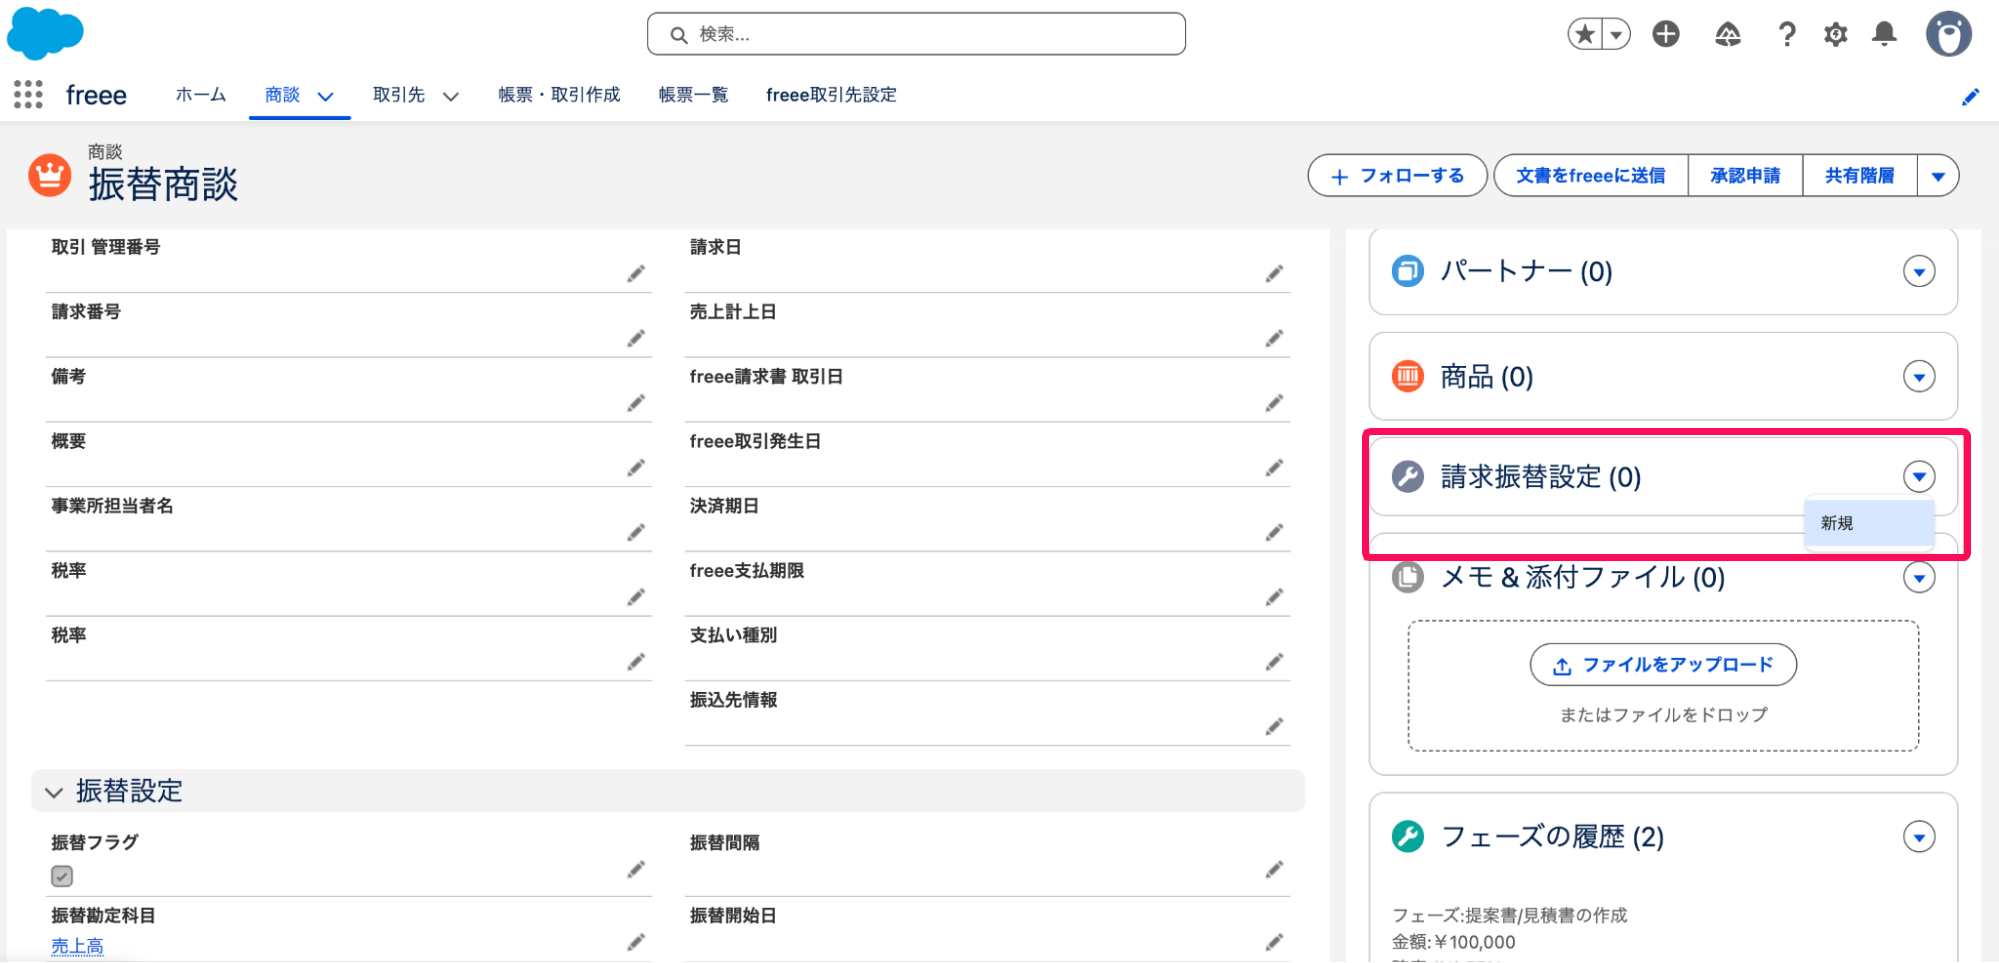Go to the 帳票・取引作成 tab
The width and height of the screenshot is (1999, 963).
559,95
